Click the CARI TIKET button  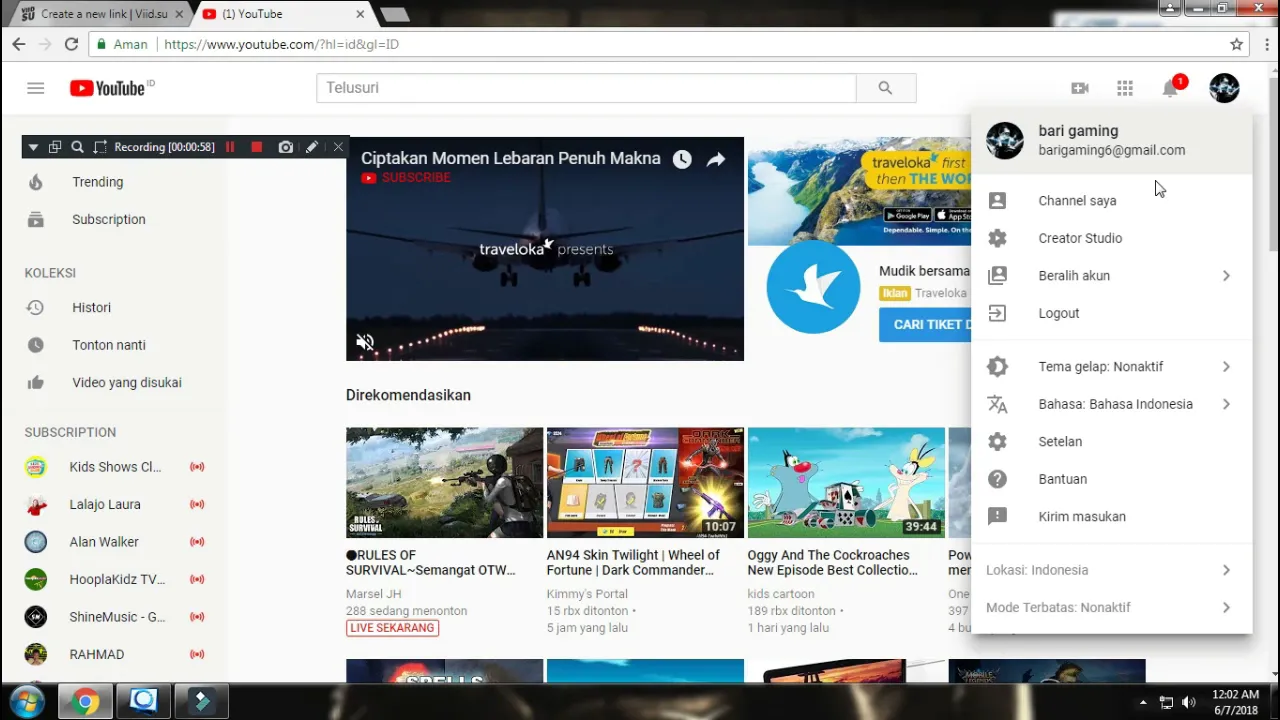tap(925, 324)
